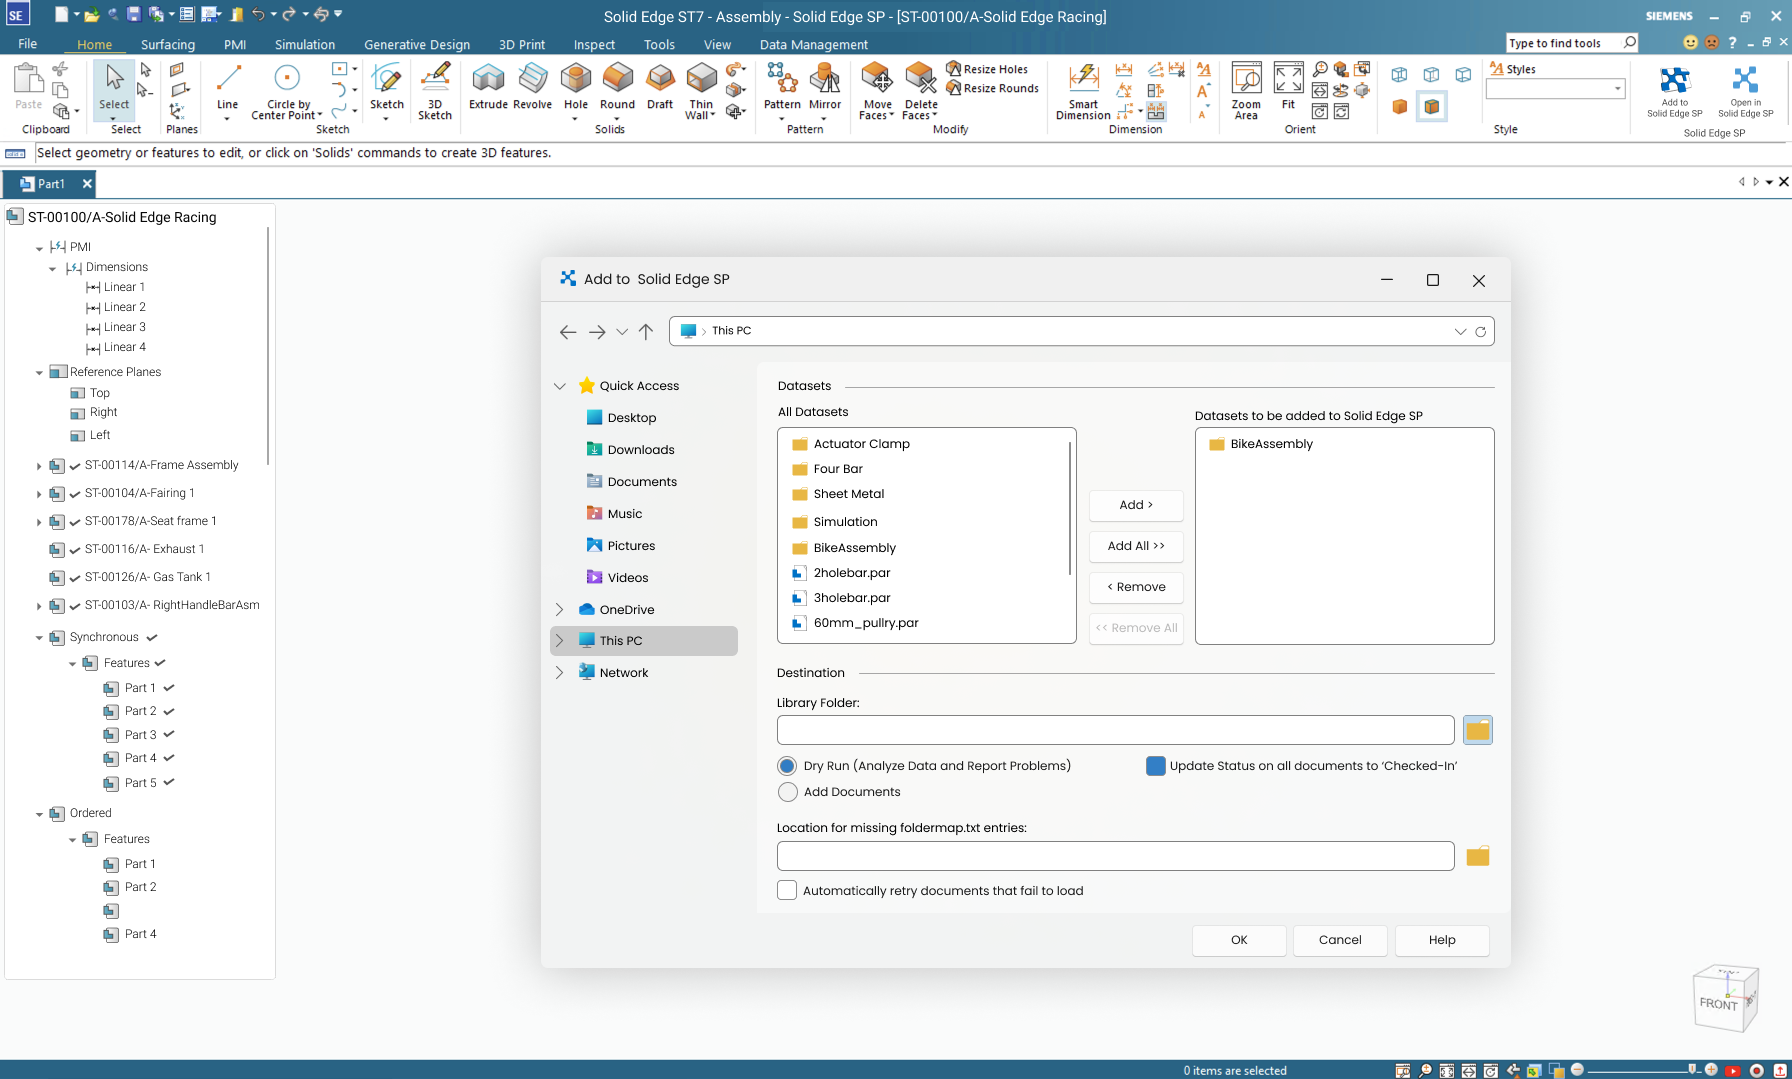The height and width of the screenshot is (1079, 1792).
Task: Click the Add All >> button
Action: point(1136,546)
